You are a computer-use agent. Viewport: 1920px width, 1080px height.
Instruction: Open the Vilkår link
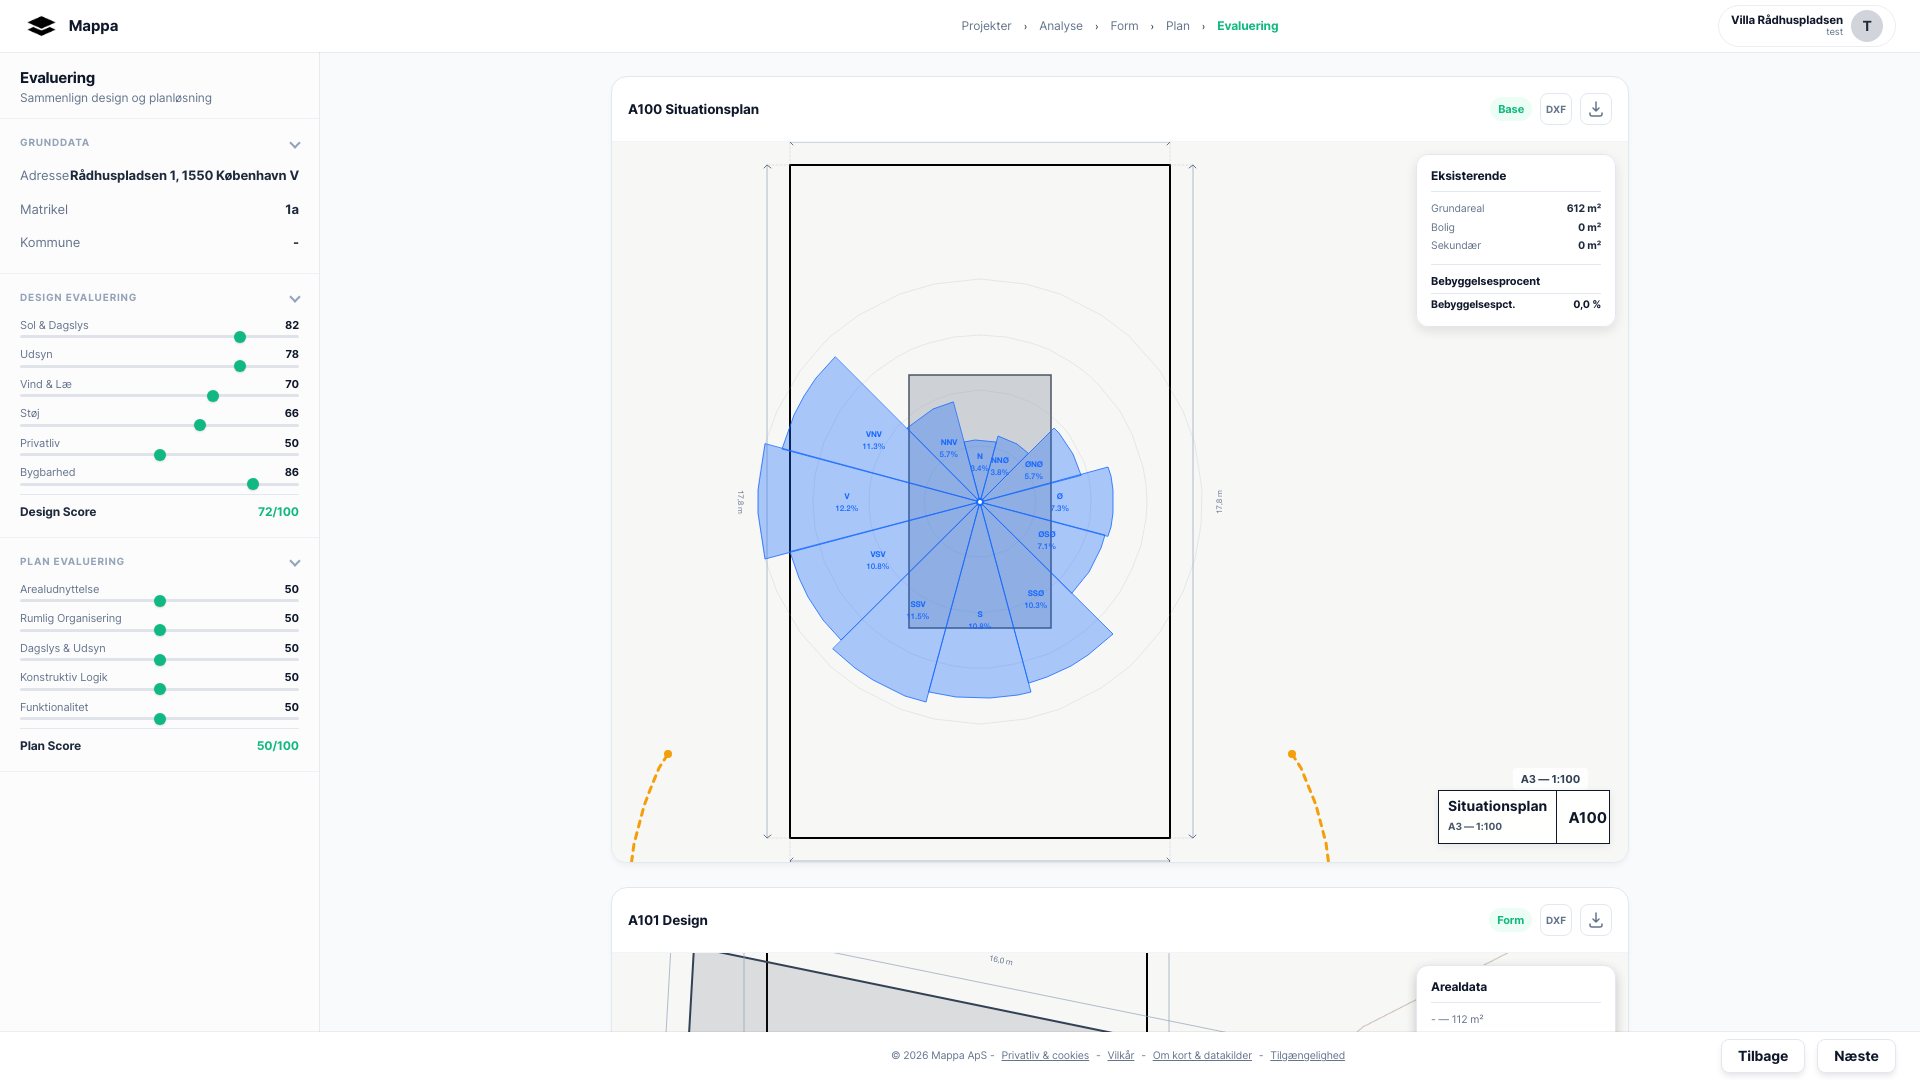click(1121, 1056)
